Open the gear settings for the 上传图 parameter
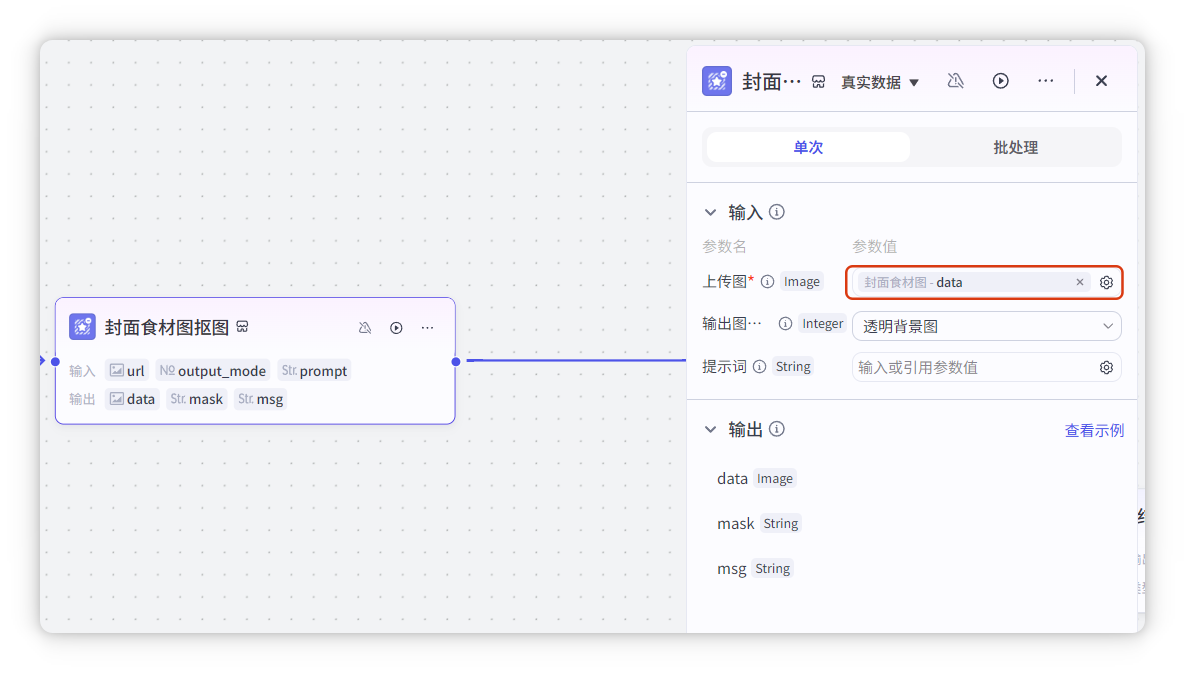 [x=1106, y=283]
